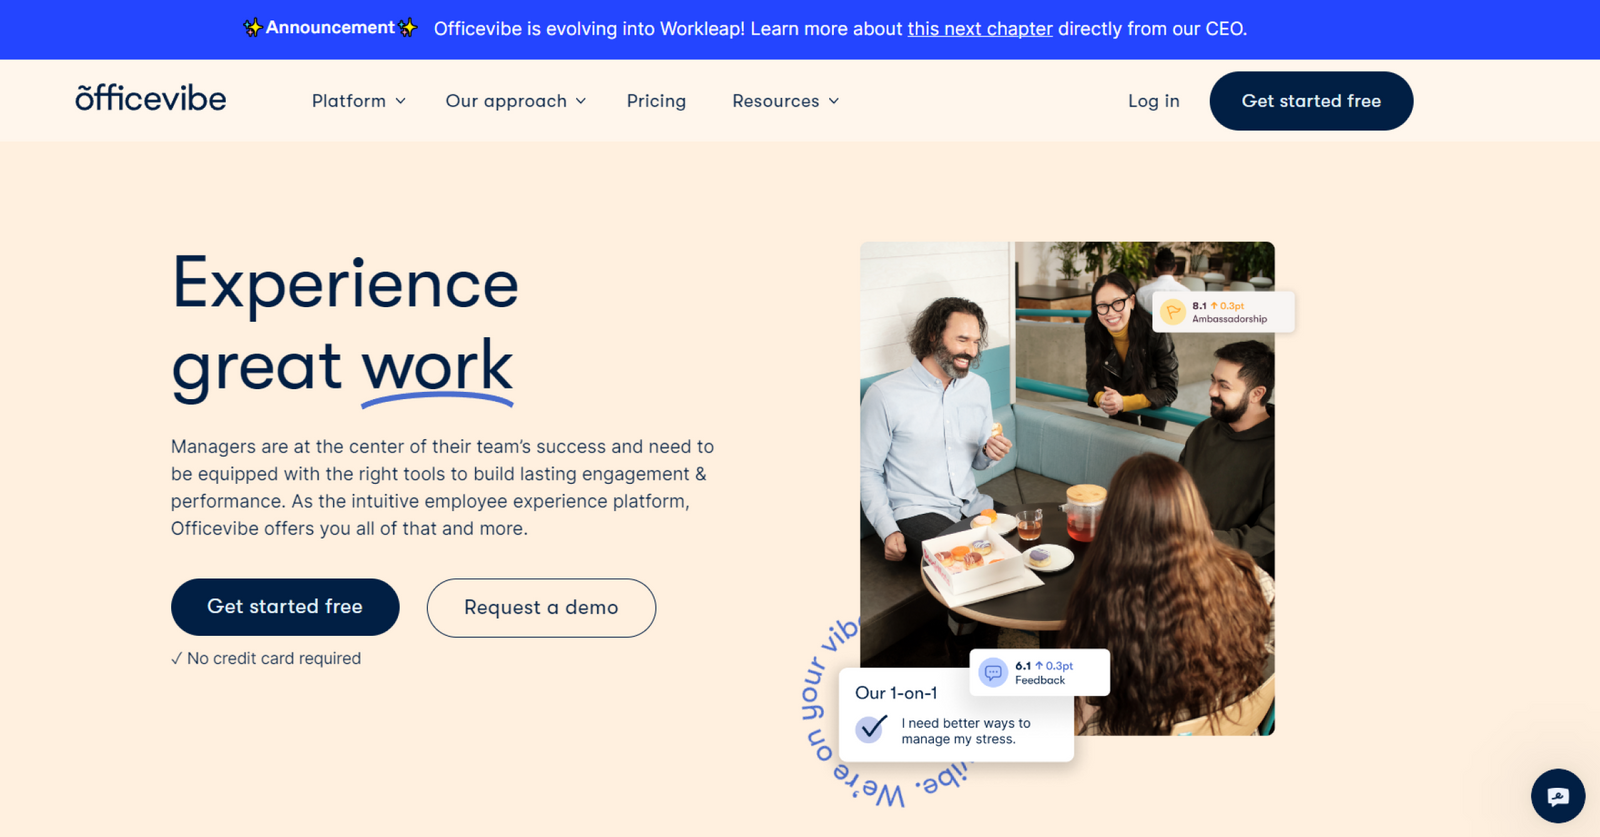Click the Ambassadorship flag icon
Viewport: 1600px width, 837px height.
click(1173, 312)
